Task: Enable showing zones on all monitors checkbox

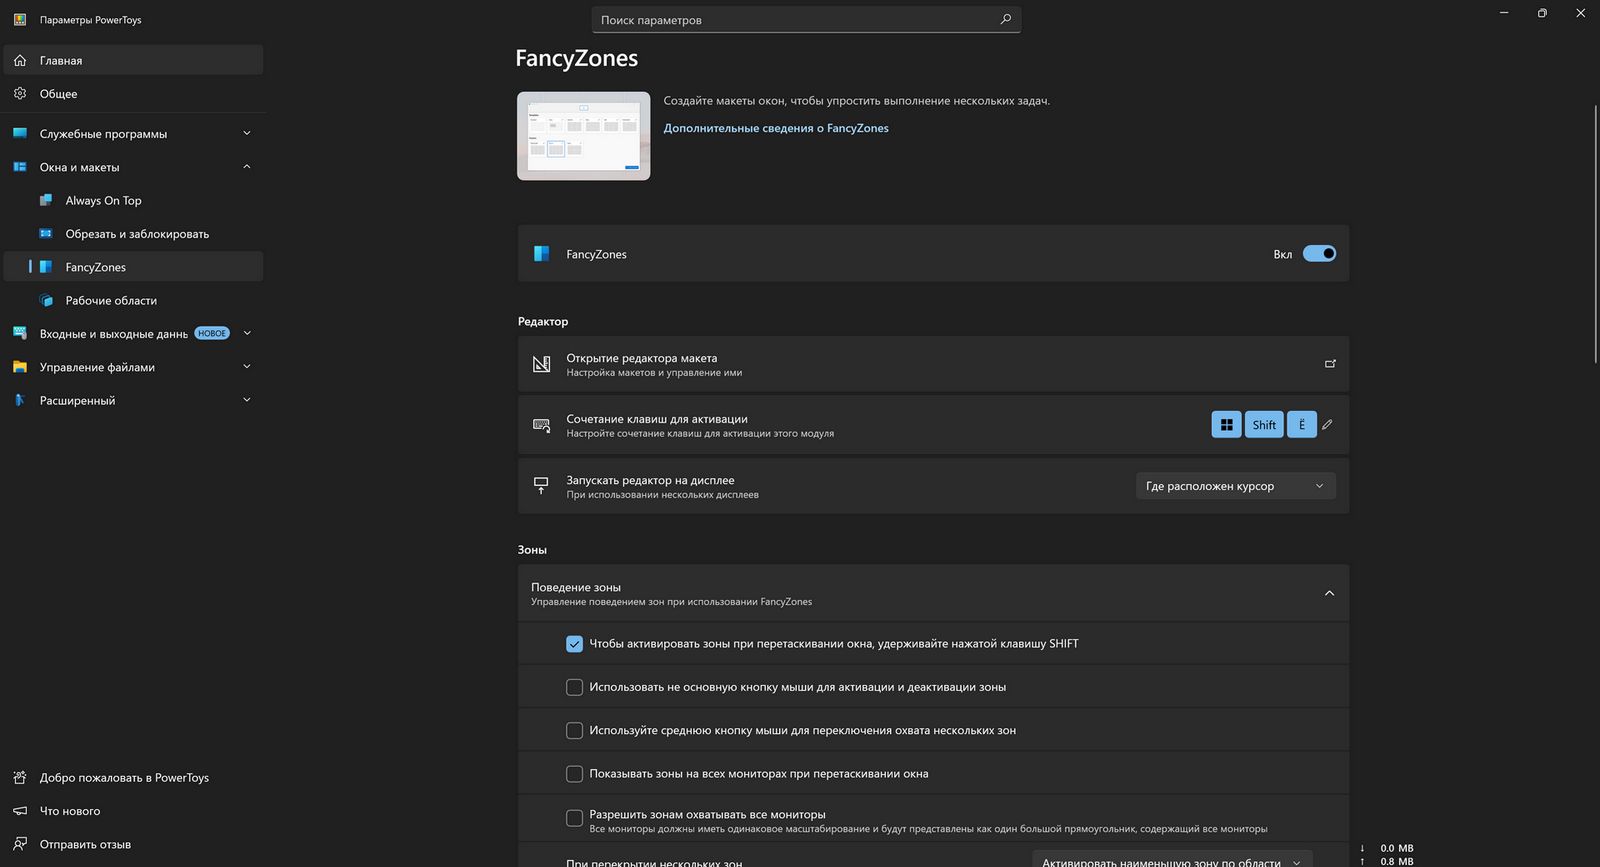Action: (574, 774)
